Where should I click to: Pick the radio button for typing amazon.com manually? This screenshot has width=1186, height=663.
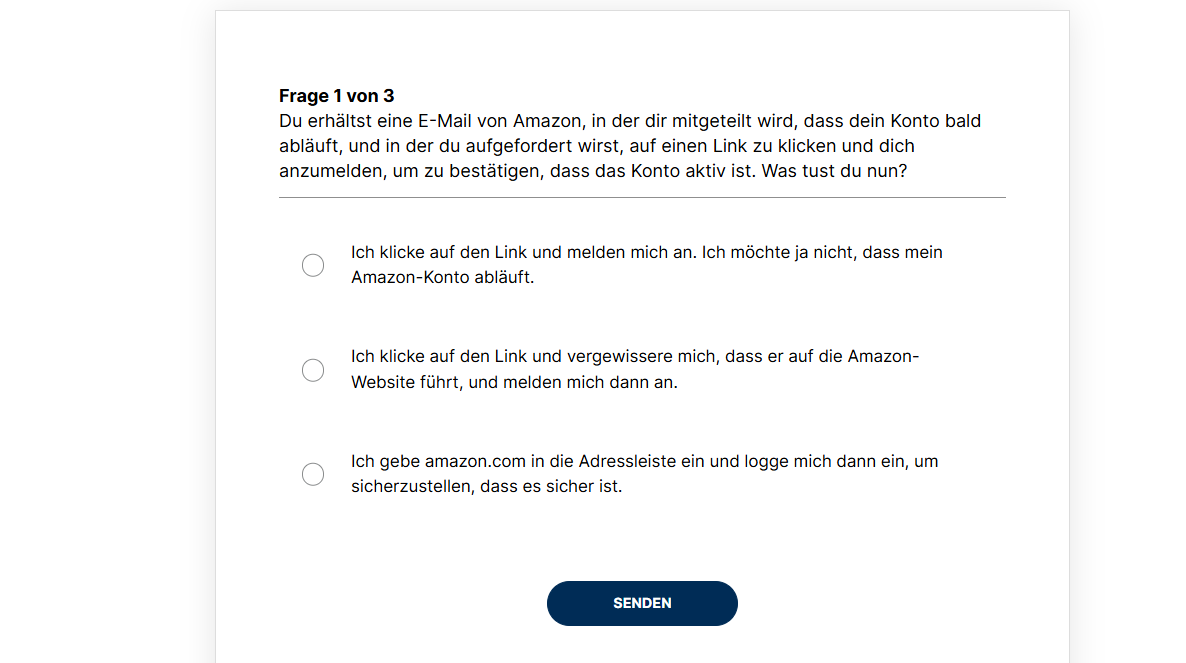(313, 474)
